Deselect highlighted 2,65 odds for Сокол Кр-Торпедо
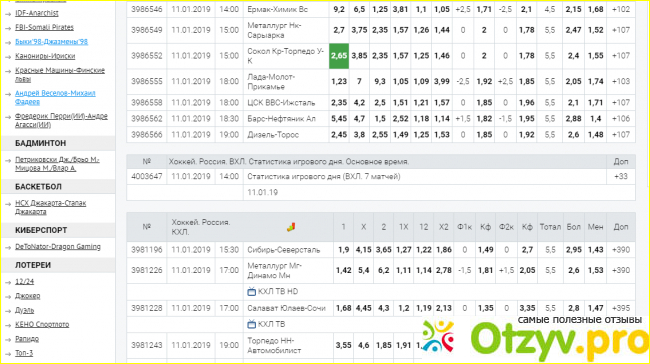 tap(339, 56)
